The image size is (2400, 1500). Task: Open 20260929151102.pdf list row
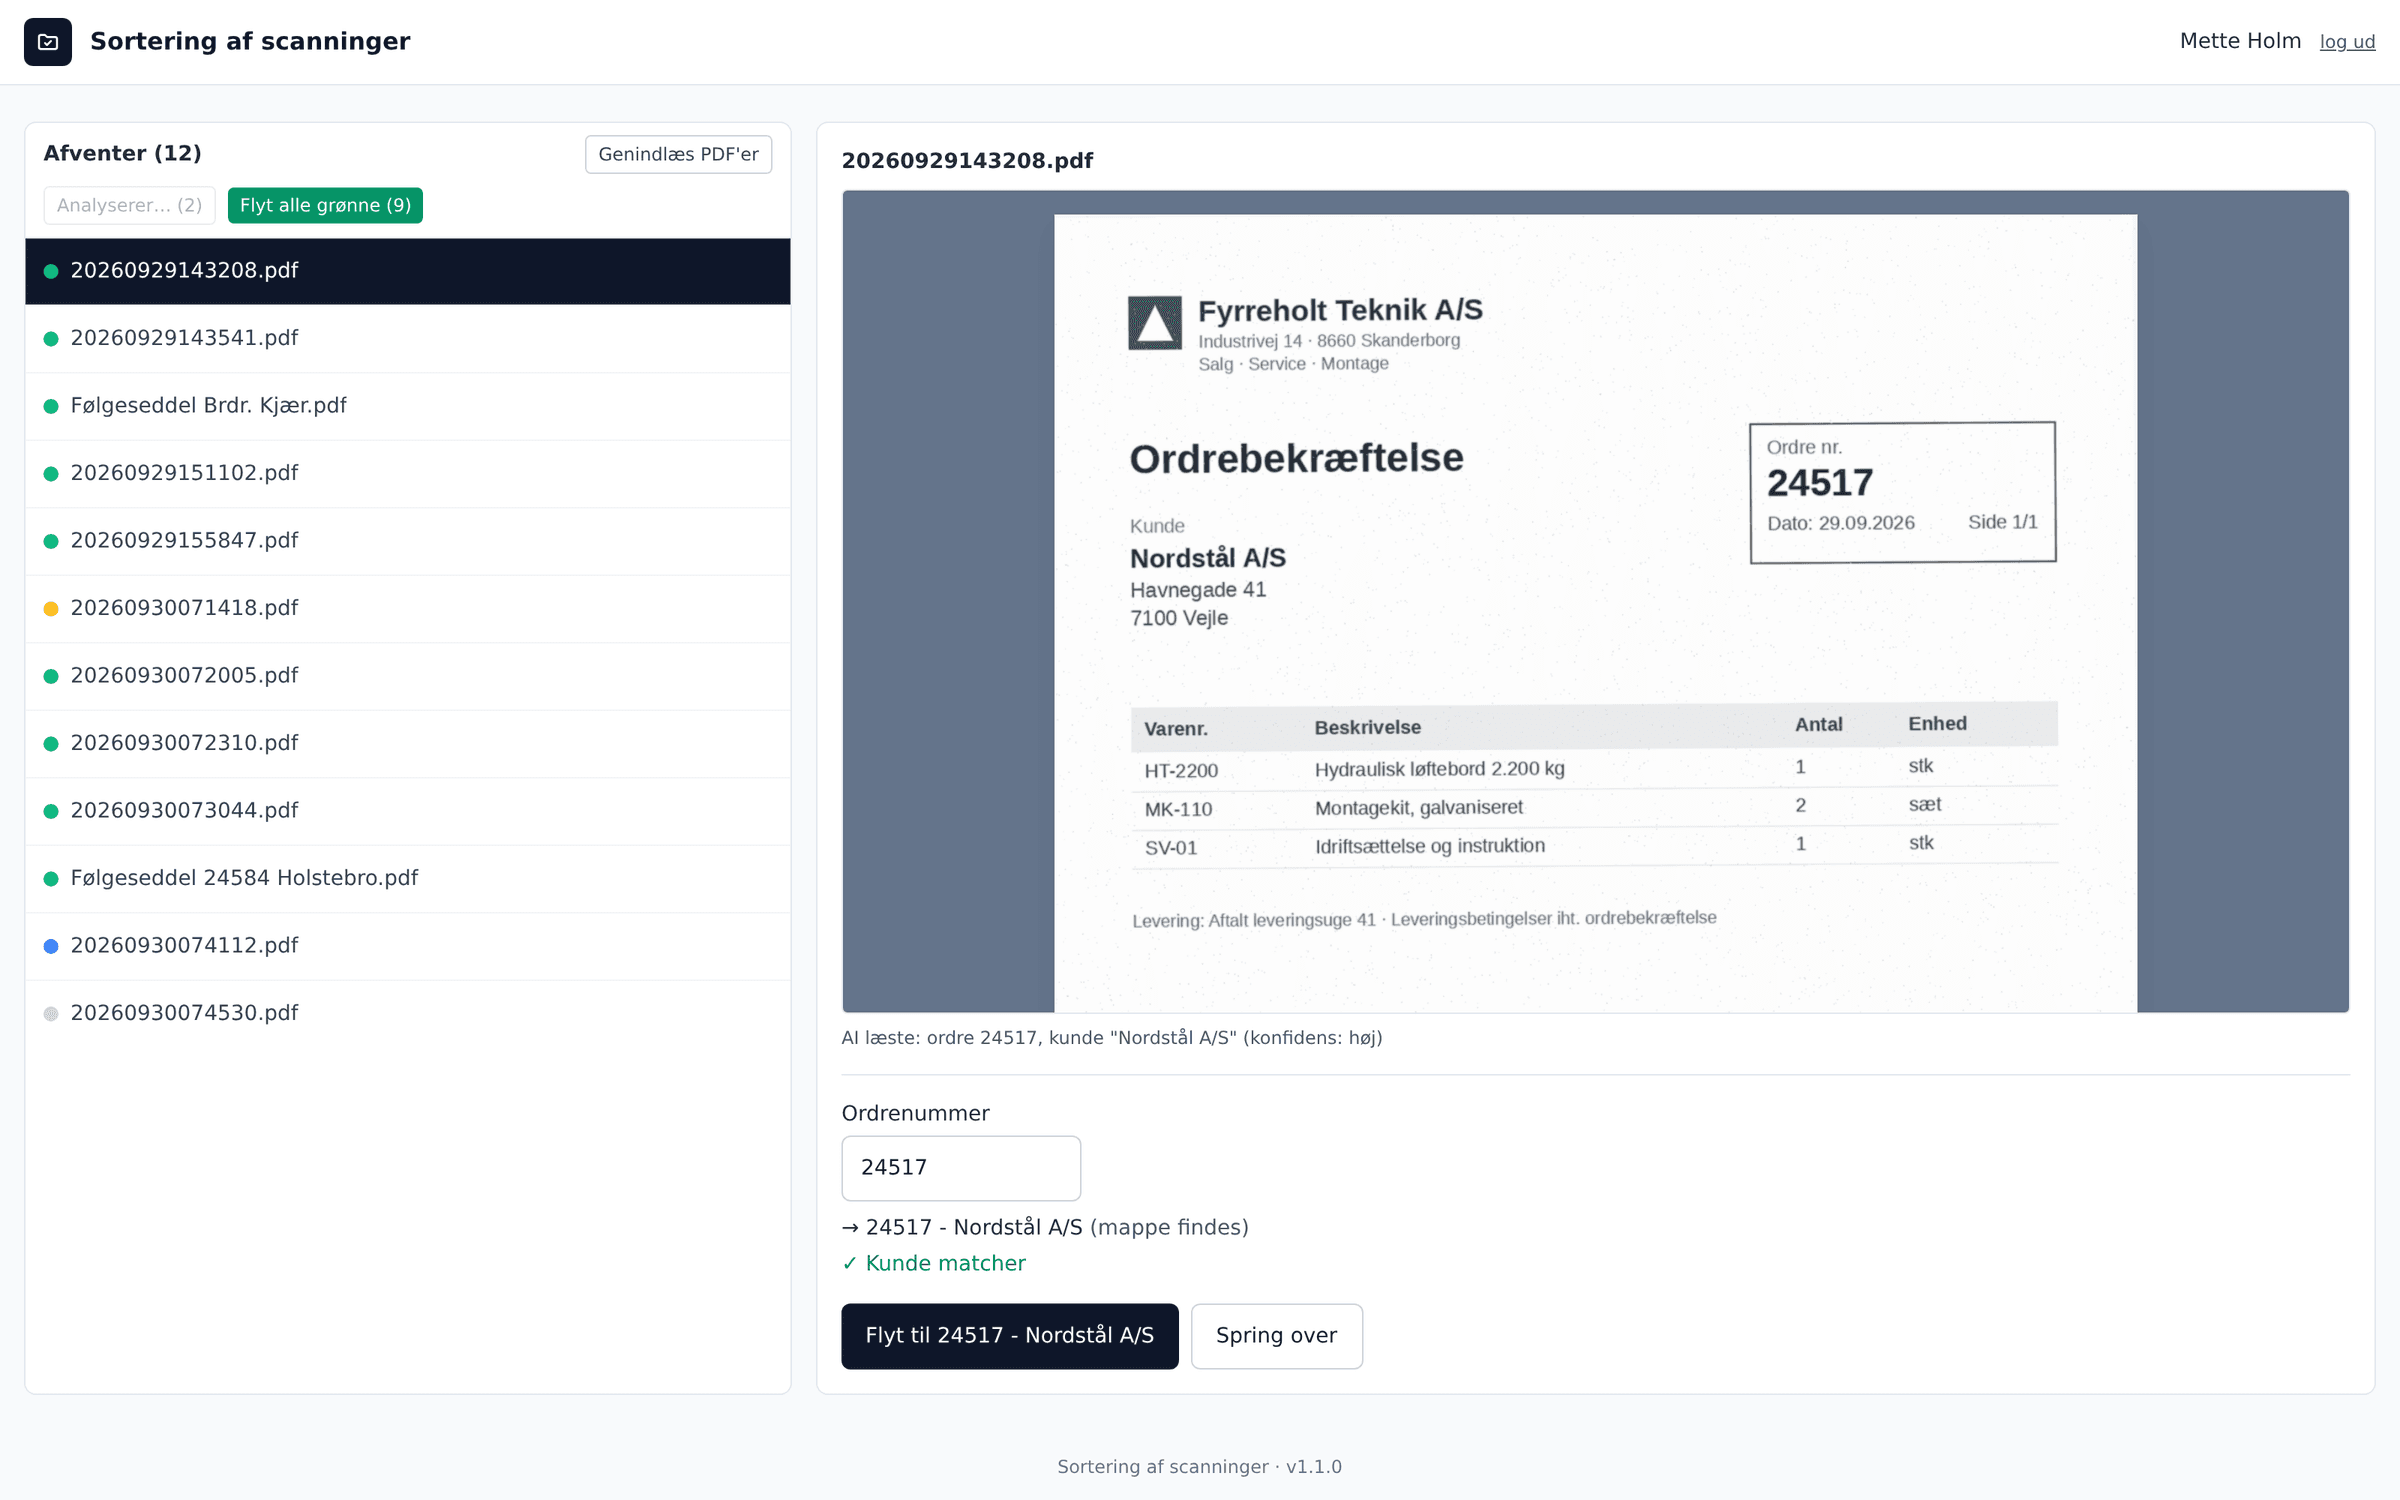pyautogui.click(x=408, y=473)
